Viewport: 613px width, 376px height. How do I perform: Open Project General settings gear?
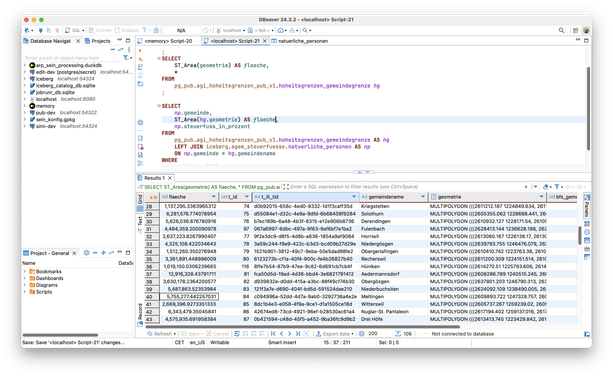(x=86, y=253)
